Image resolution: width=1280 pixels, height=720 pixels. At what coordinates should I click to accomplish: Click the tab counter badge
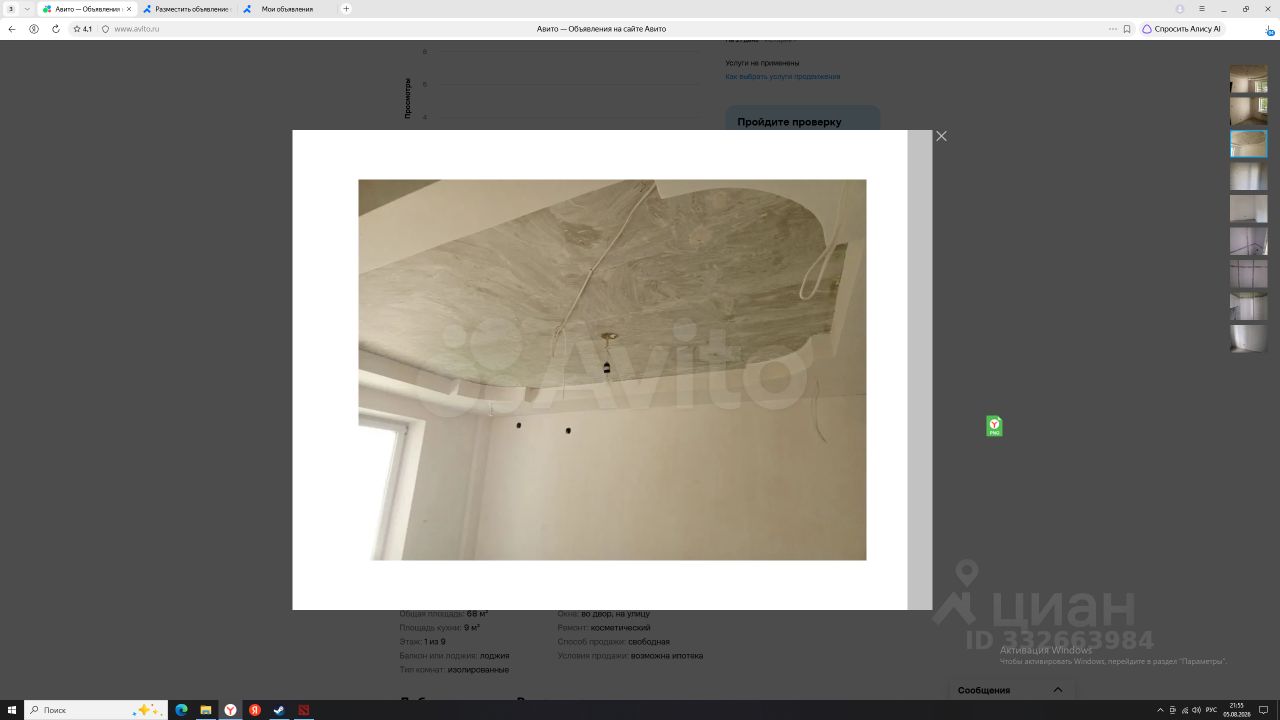[x=12, y=9]
